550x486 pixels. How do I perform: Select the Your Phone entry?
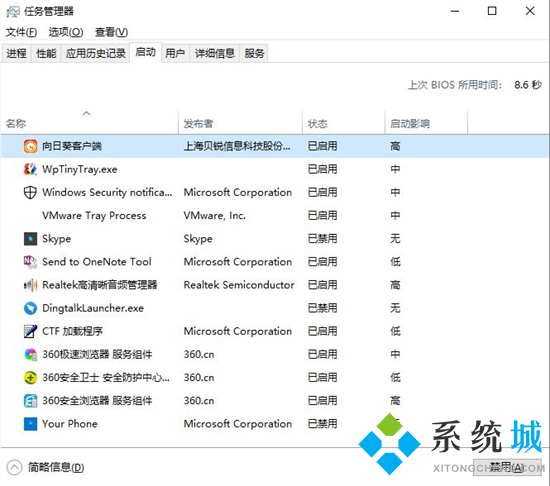(x=70, y=424)
